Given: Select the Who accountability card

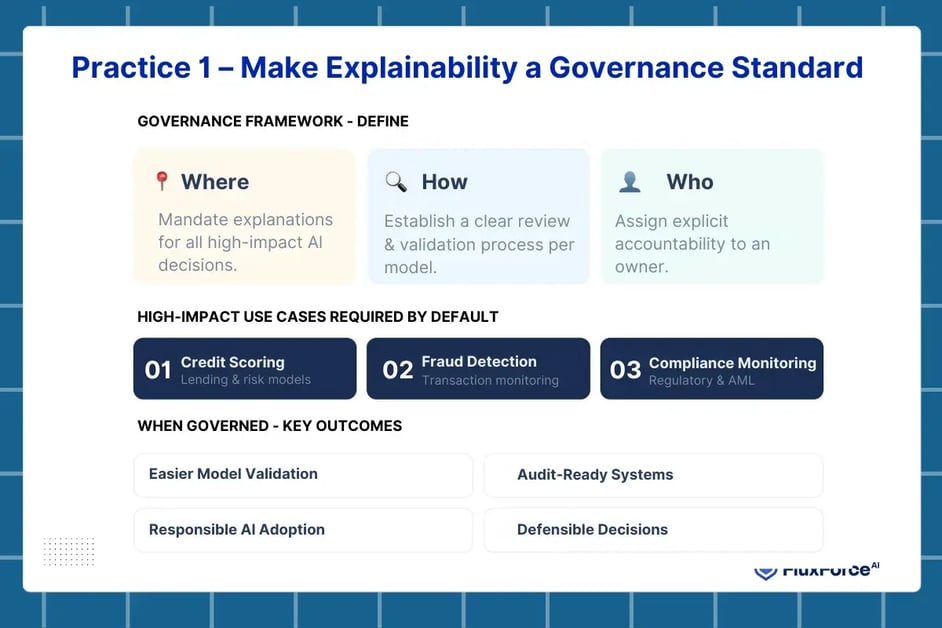Looking at the screenshot, I should click(711, 218).
